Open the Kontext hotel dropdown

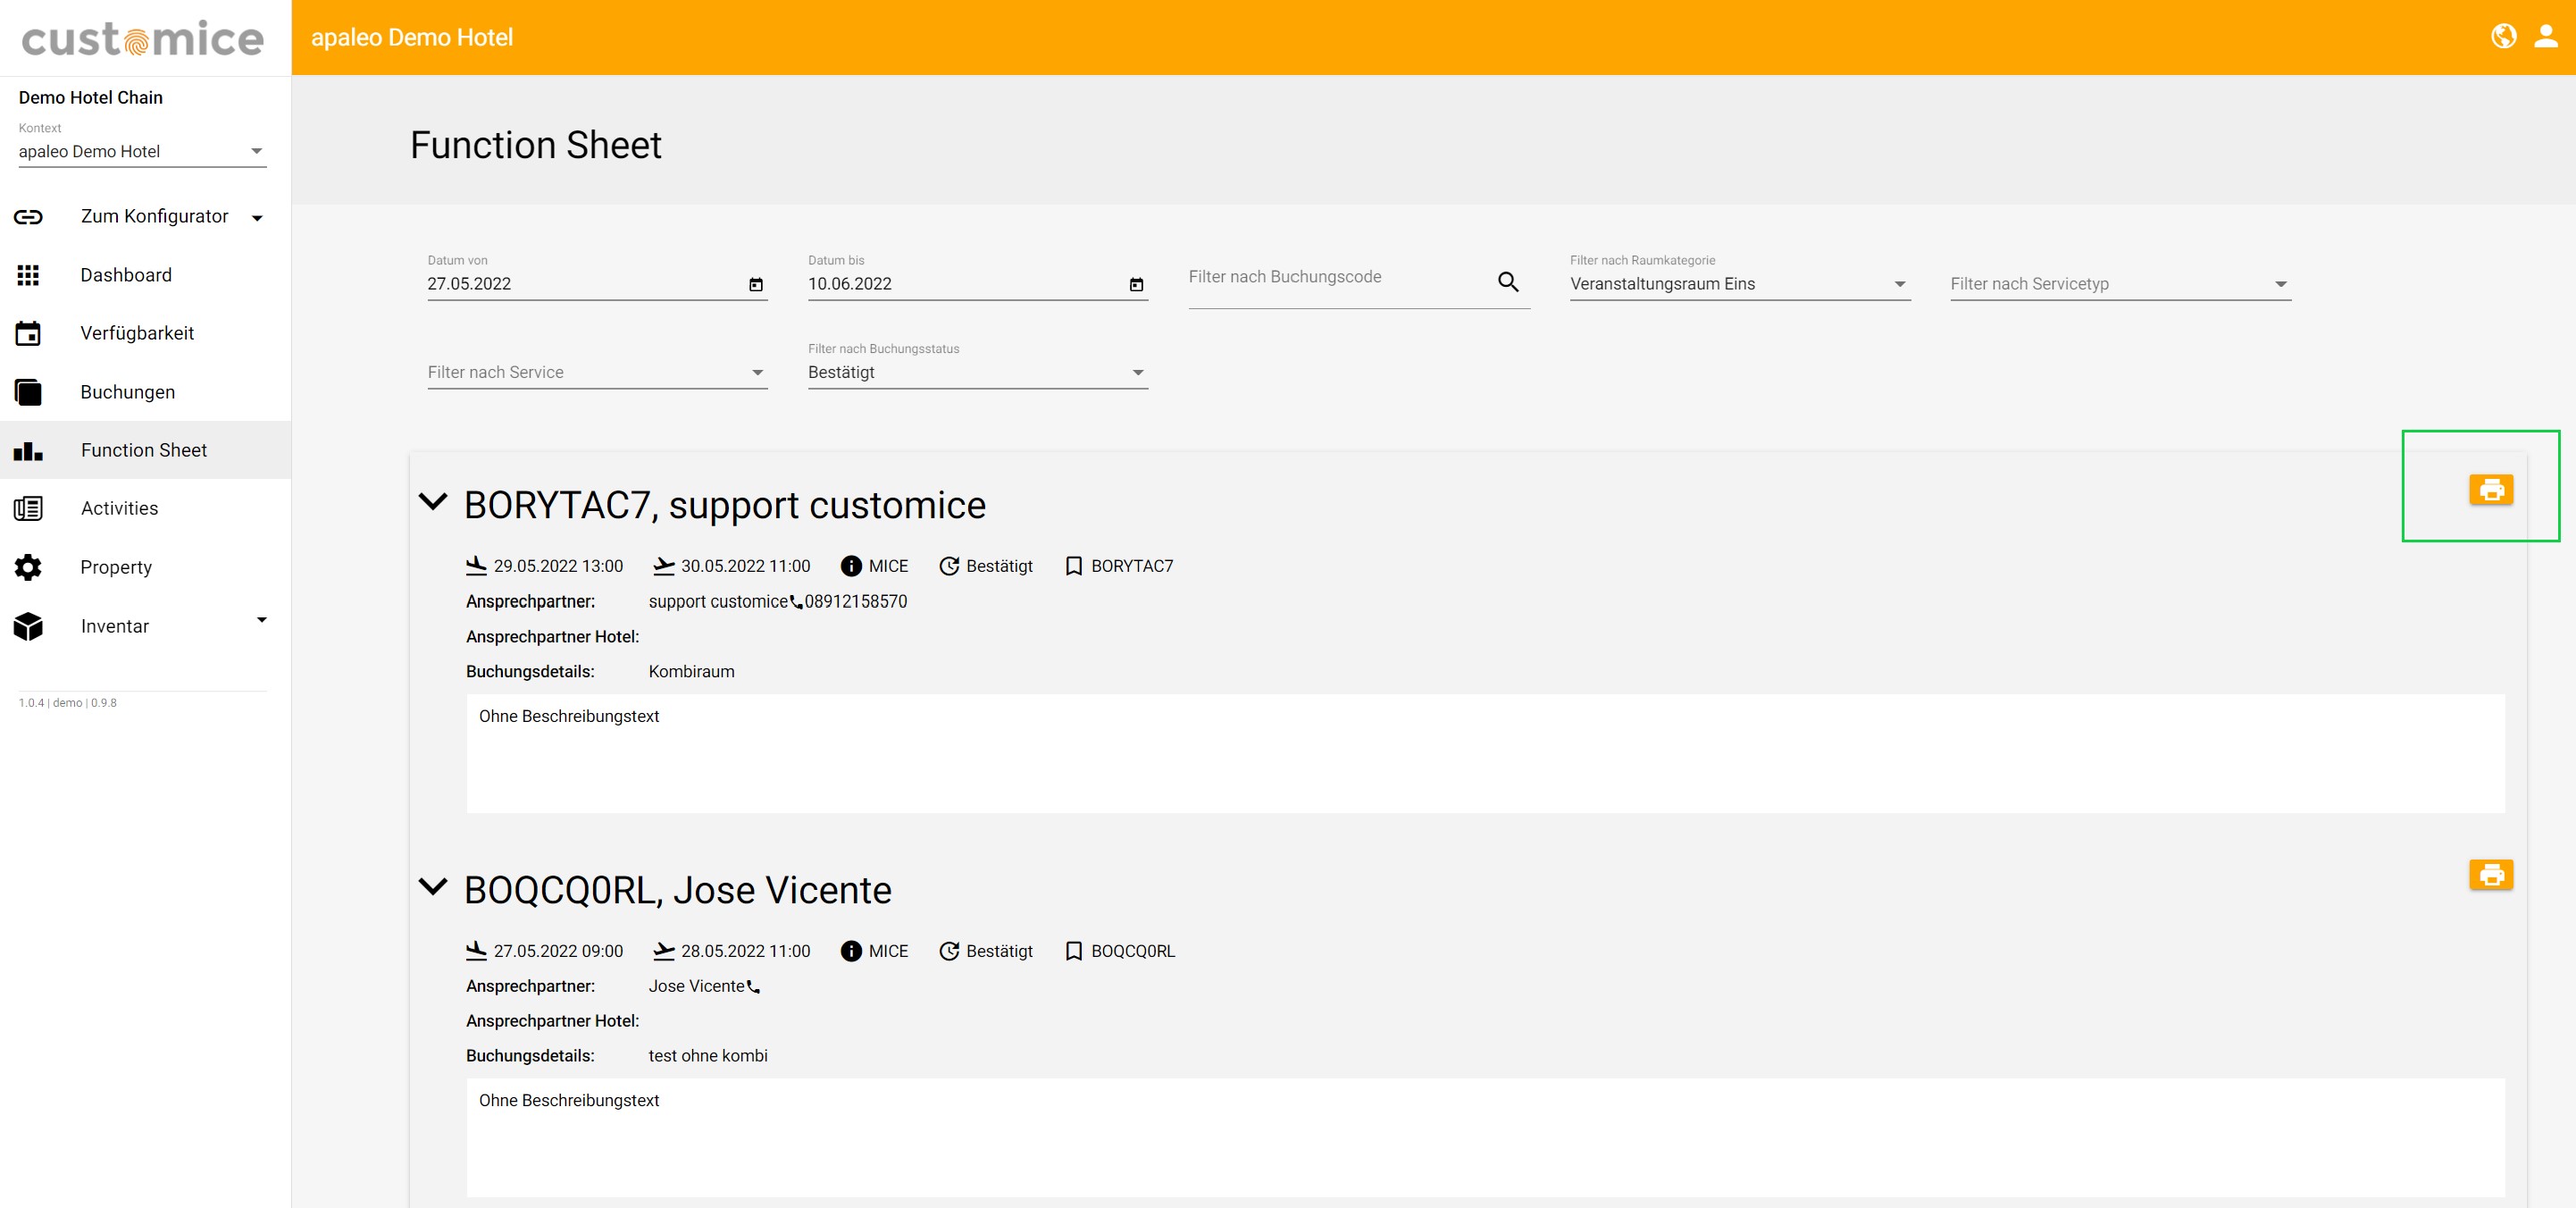[x=142, y=152]
